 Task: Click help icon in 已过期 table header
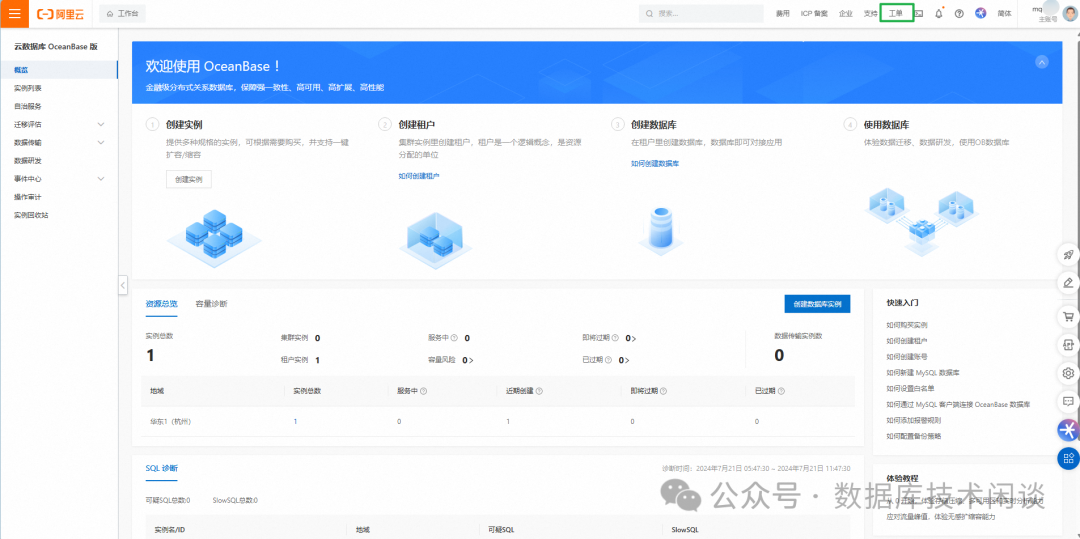tap(780, 391)
